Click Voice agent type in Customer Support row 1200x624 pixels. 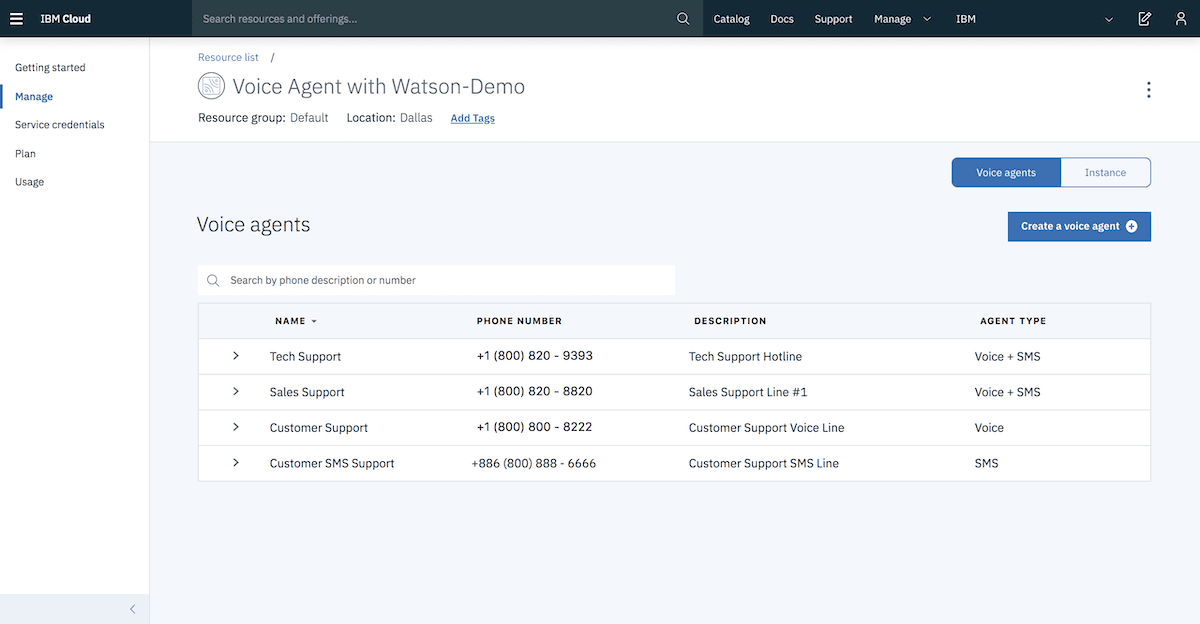coord(989,428)
